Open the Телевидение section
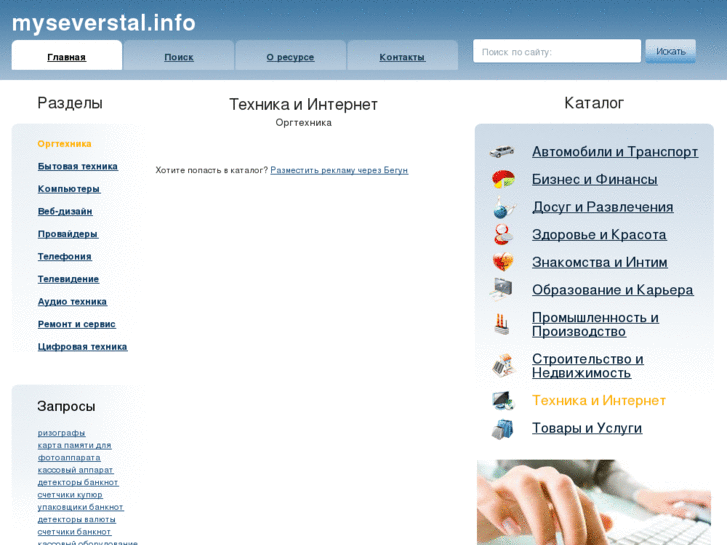 (x=68, y=279)
